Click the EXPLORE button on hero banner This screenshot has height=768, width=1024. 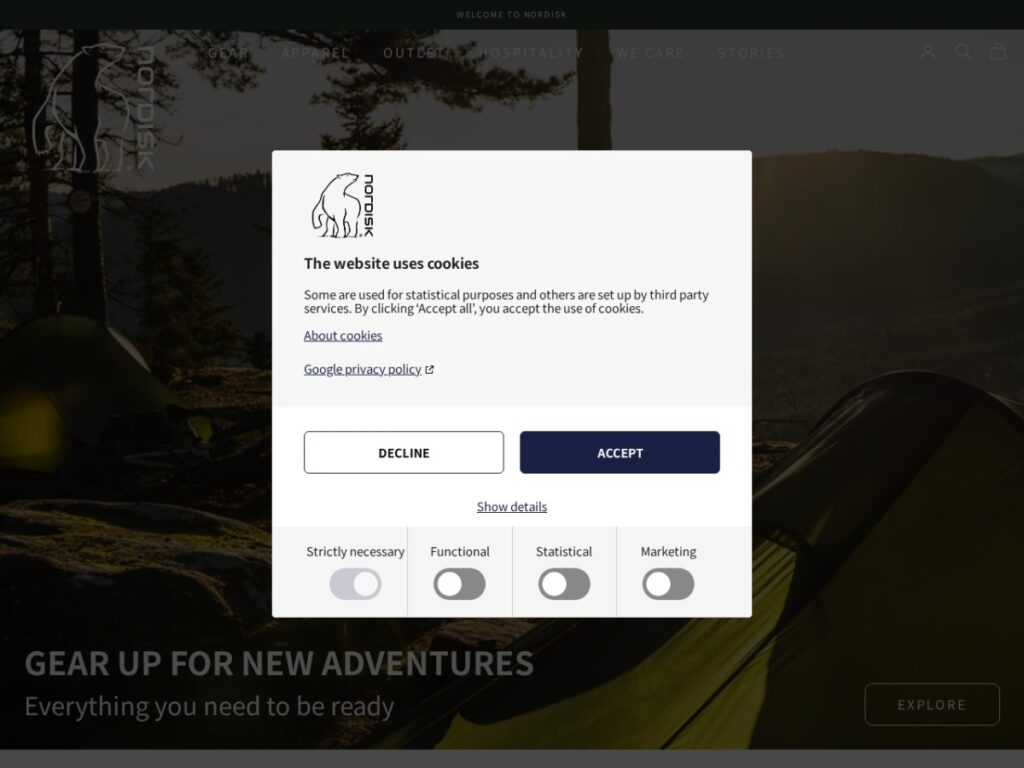coord(932,705)
